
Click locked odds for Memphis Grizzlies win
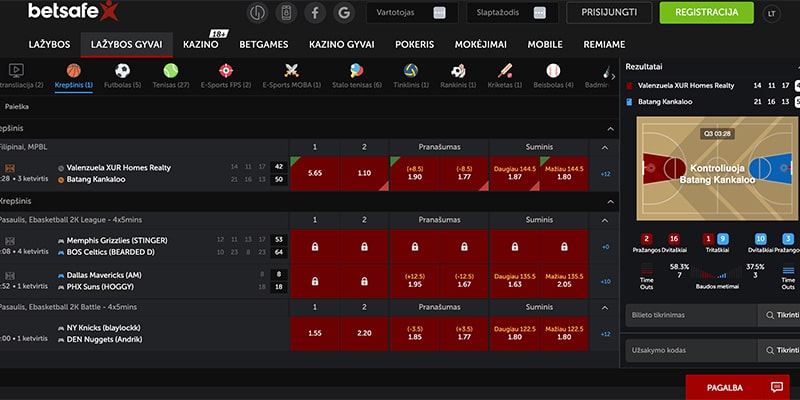[x=315, y=246]
